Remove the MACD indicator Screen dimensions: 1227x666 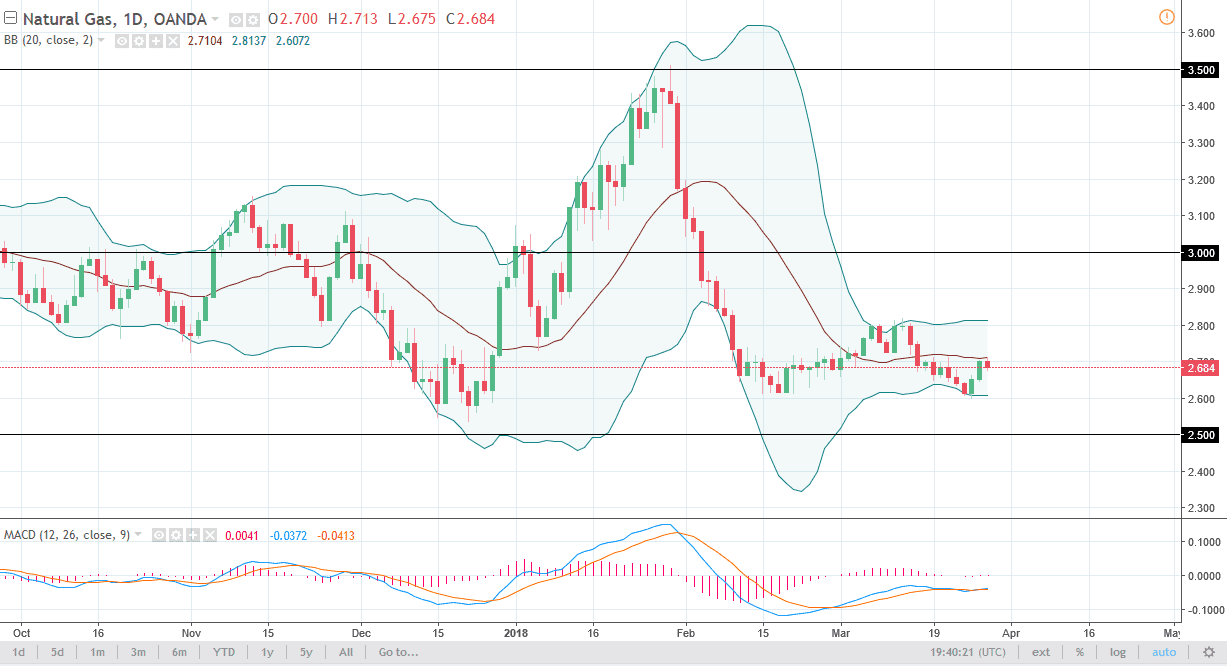coord(208,535)
